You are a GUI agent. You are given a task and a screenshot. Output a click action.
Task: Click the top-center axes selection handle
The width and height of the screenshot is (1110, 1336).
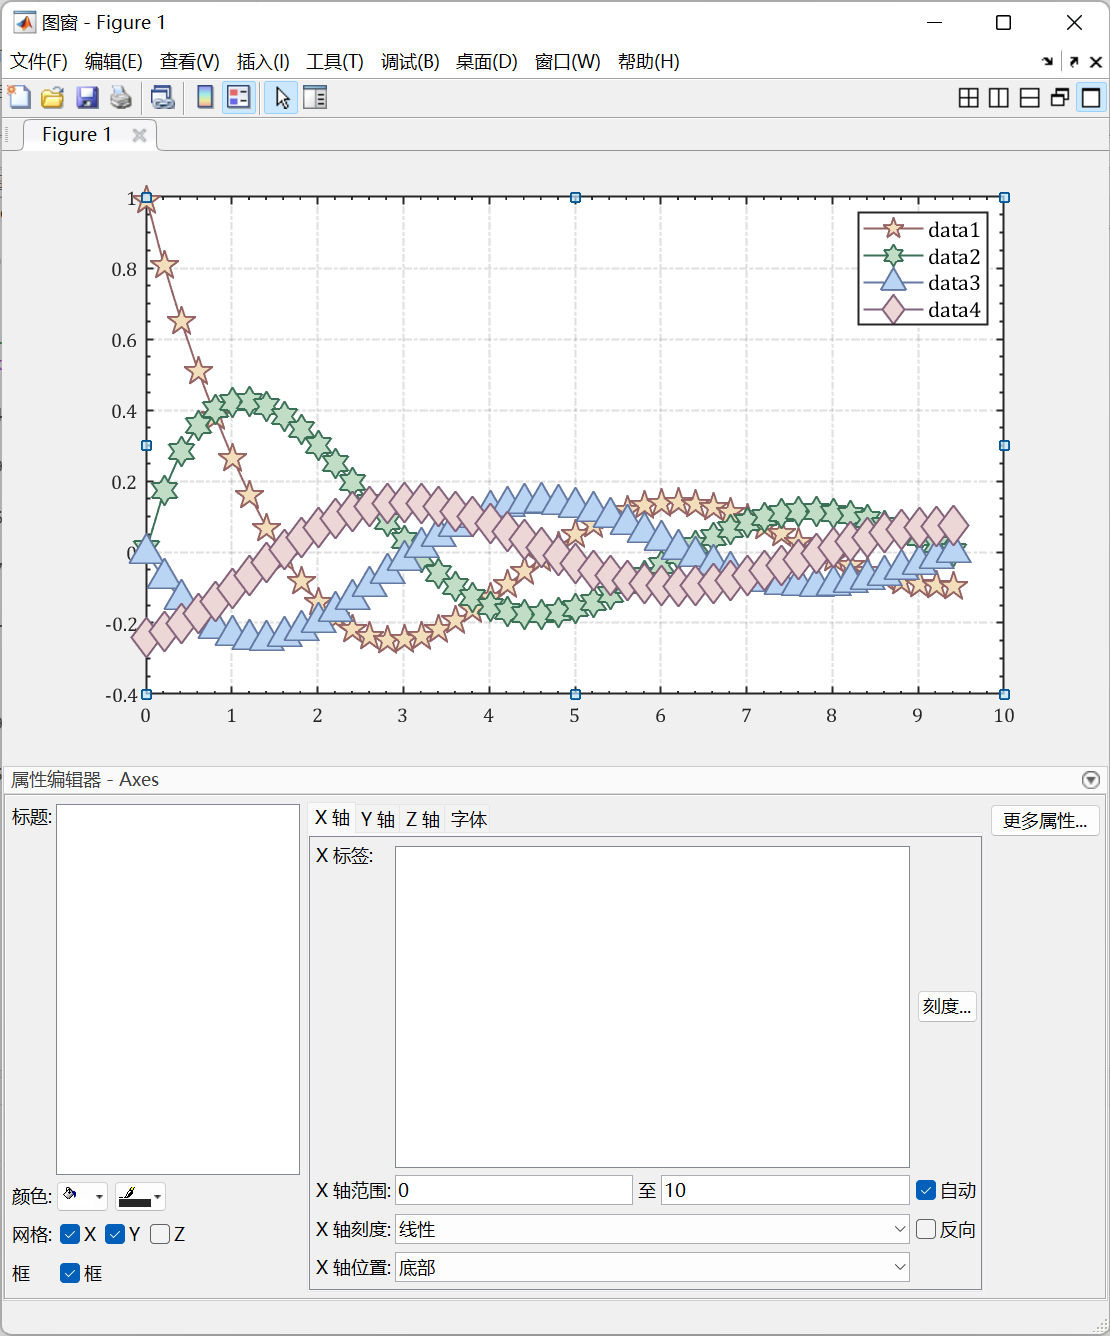coord(575,198)
